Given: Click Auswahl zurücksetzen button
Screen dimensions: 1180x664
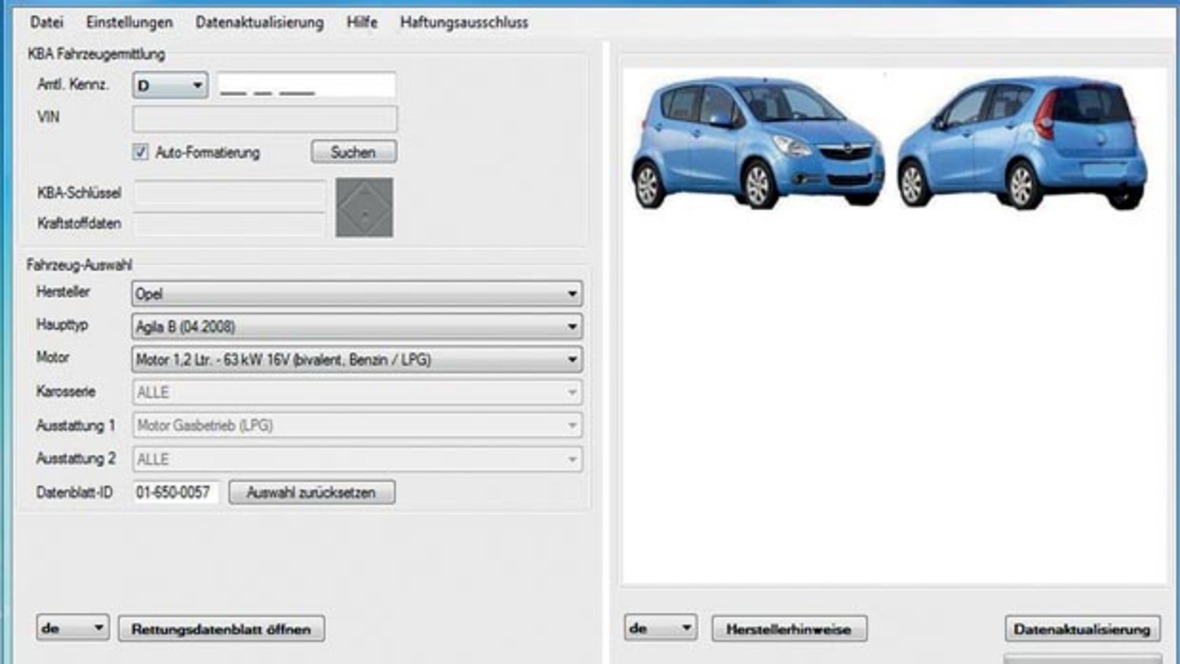Looking at the screenshot, I should (x=312, y=492).
